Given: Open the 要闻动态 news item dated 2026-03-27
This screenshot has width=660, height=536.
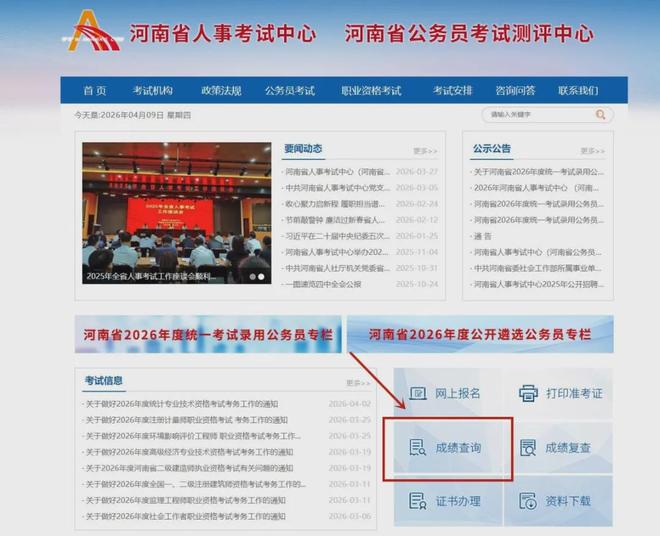Looking at the screenshot, I should click(x=338, y=172).
